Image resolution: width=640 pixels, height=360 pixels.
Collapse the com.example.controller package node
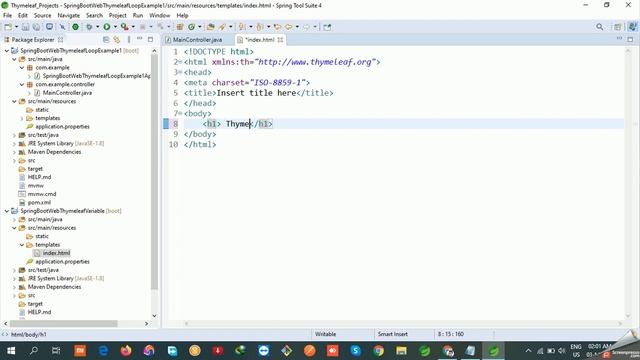click(x=22, y=84)
